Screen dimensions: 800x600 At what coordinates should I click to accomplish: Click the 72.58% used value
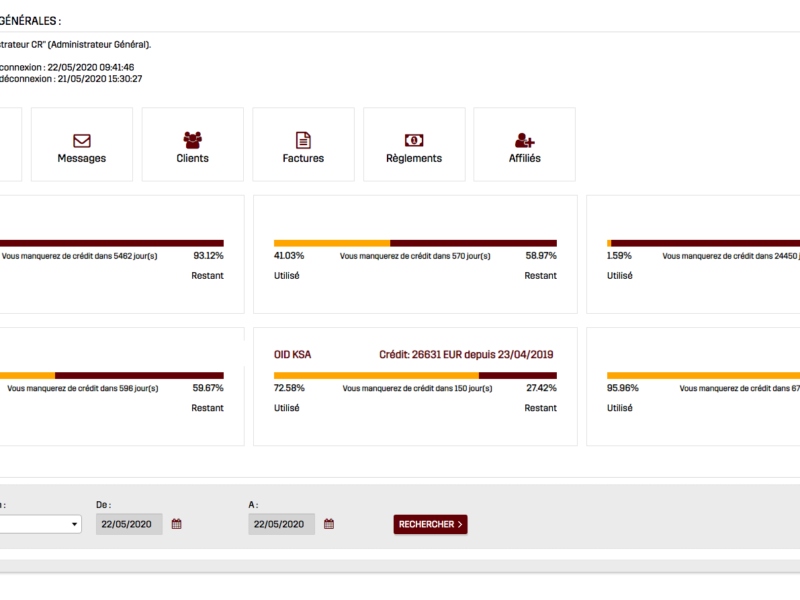(x=289, y=388)
